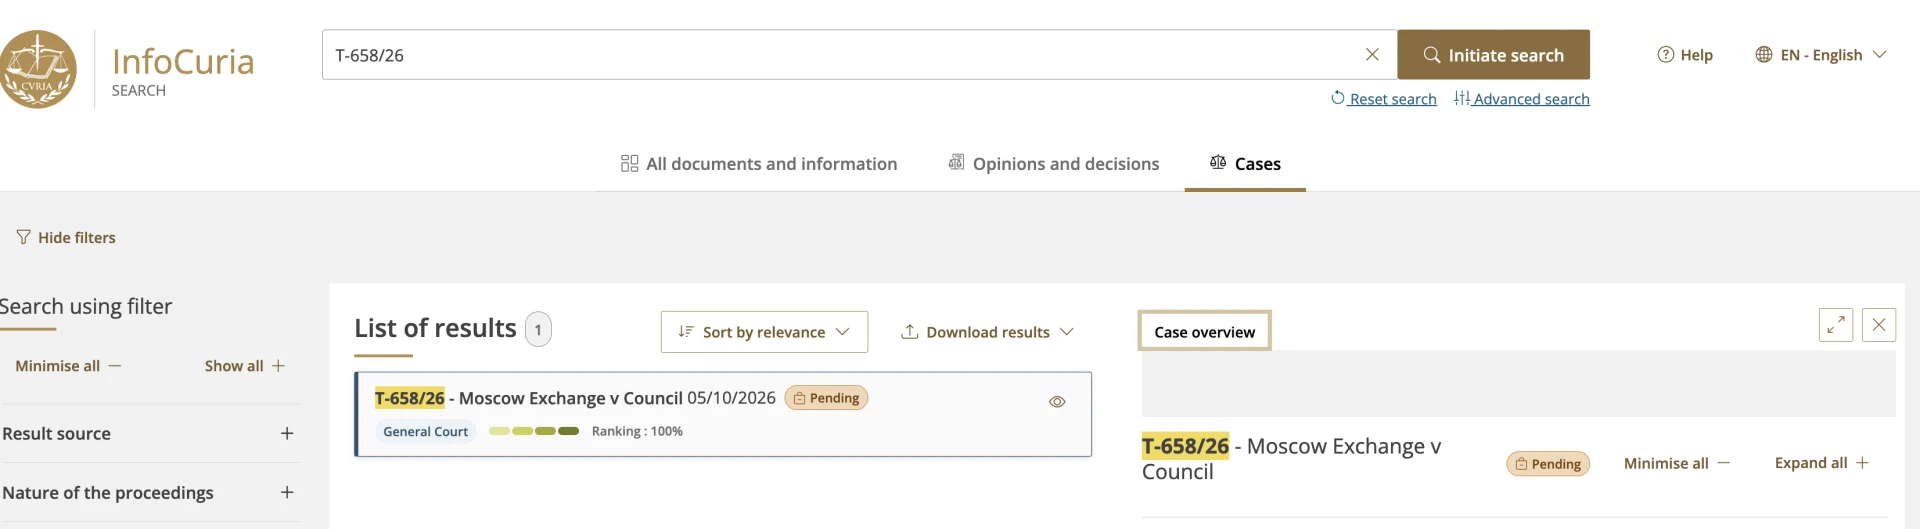Click Ranking : 100% text
The height and width of the screenshot is (529, 1920).
[637, 431]
